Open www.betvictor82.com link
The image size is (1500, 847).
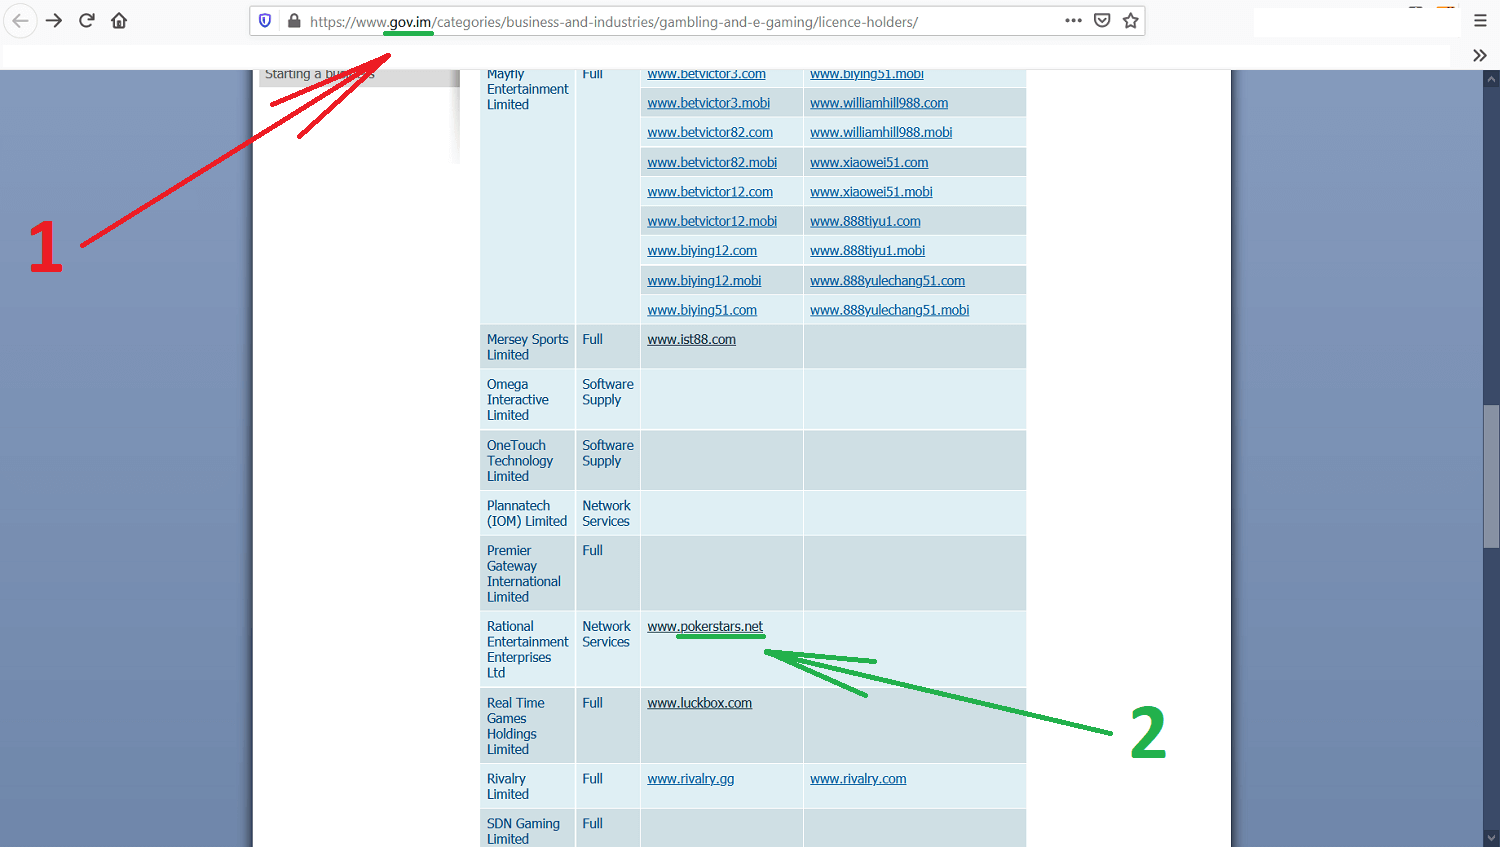710,132
